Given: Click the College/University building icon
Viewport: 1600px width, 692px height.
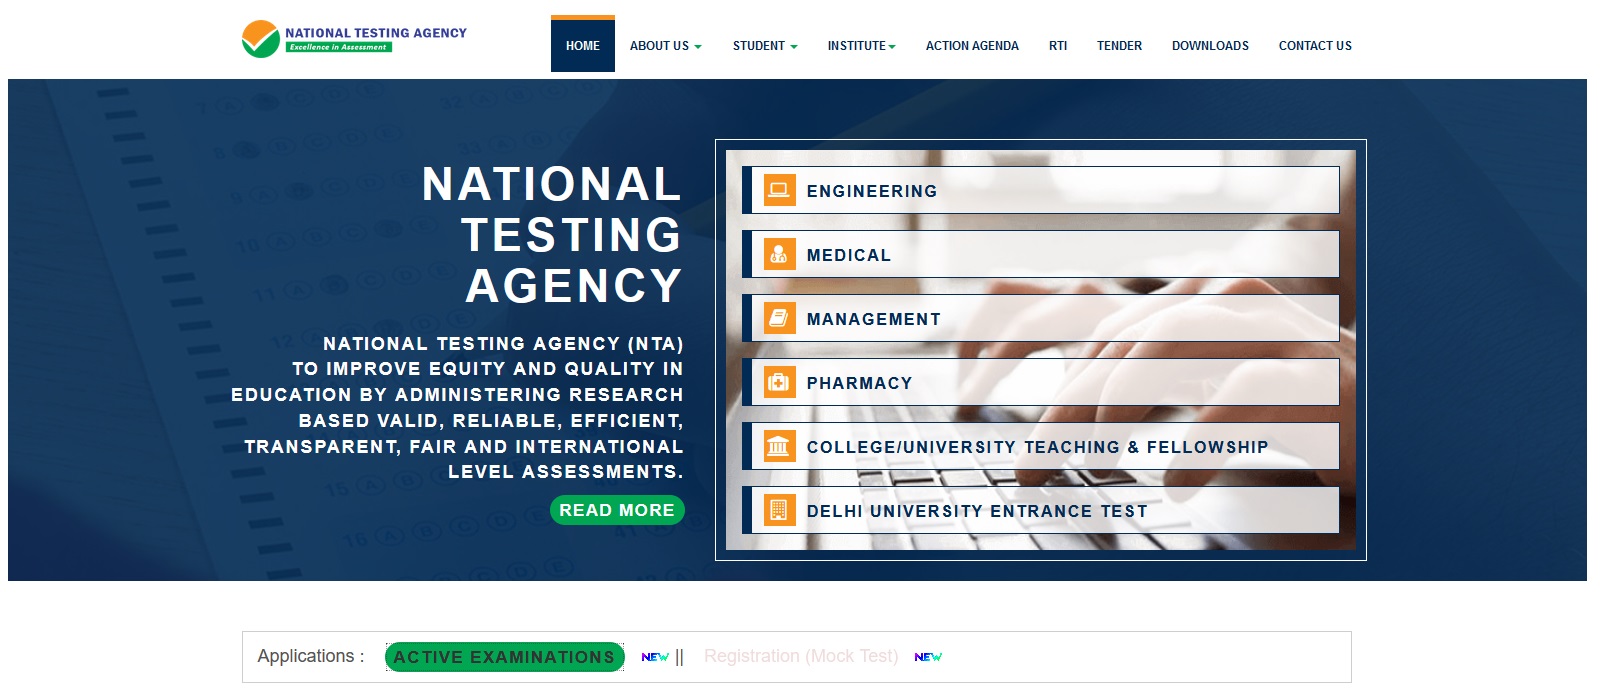Looking at the screenshot, I should point(779,446).
